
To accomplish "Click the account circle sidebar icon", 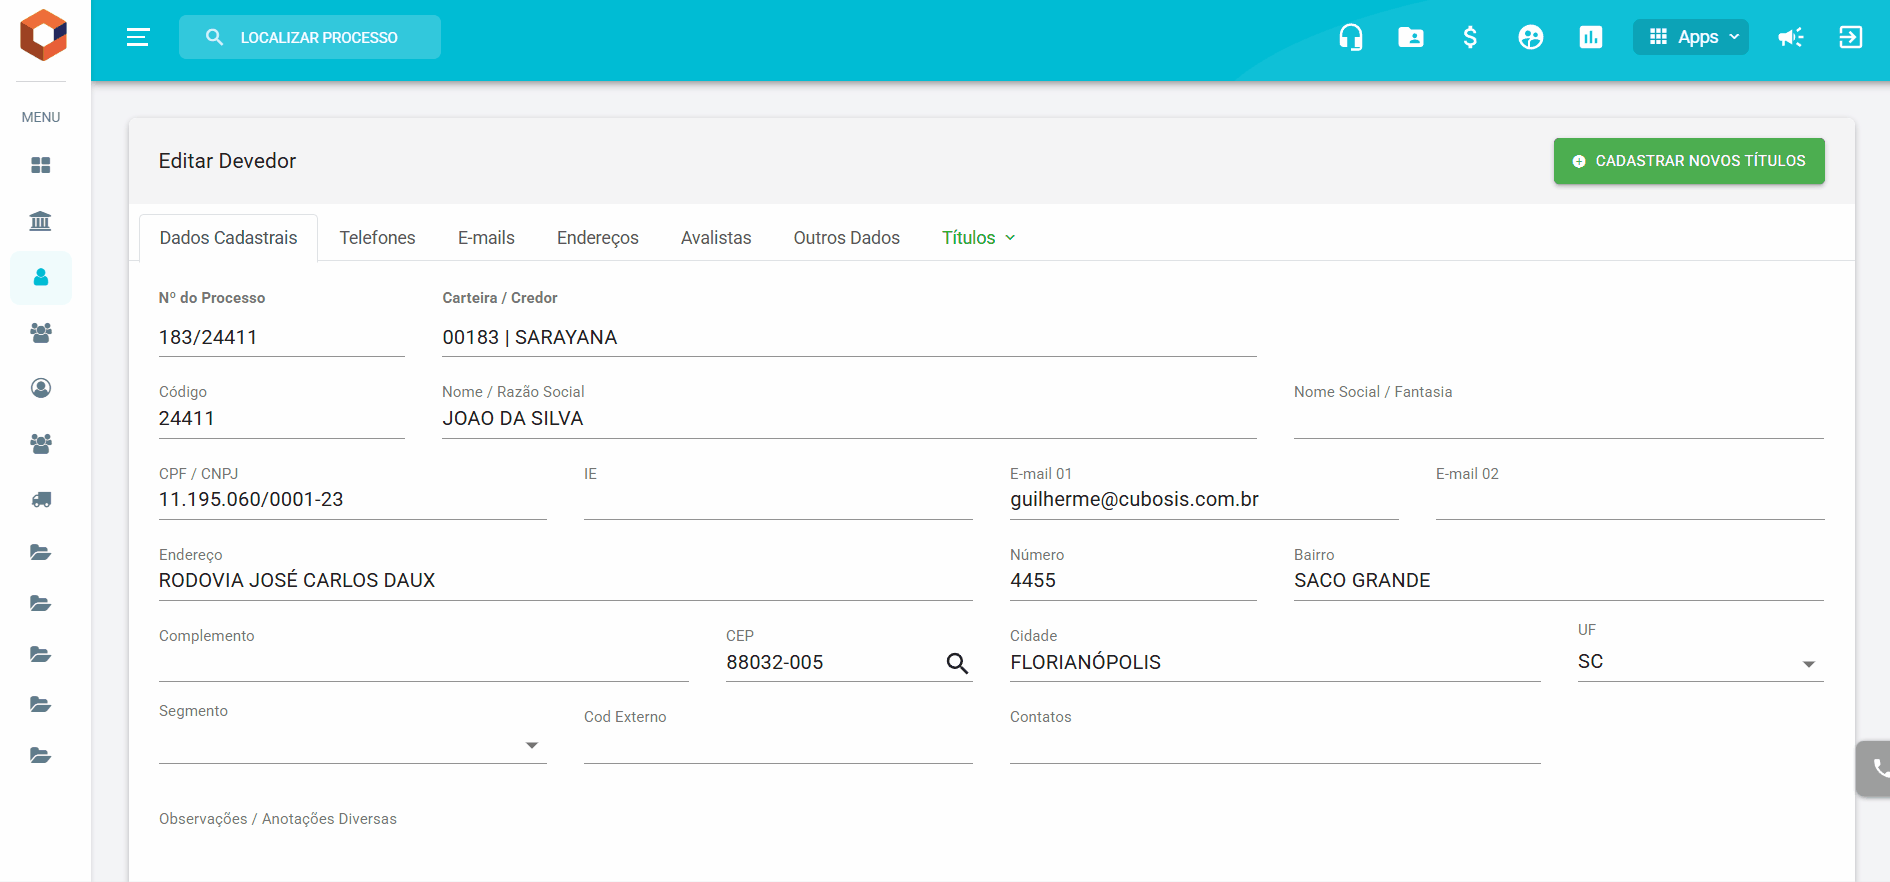I will tap(41, 388).
